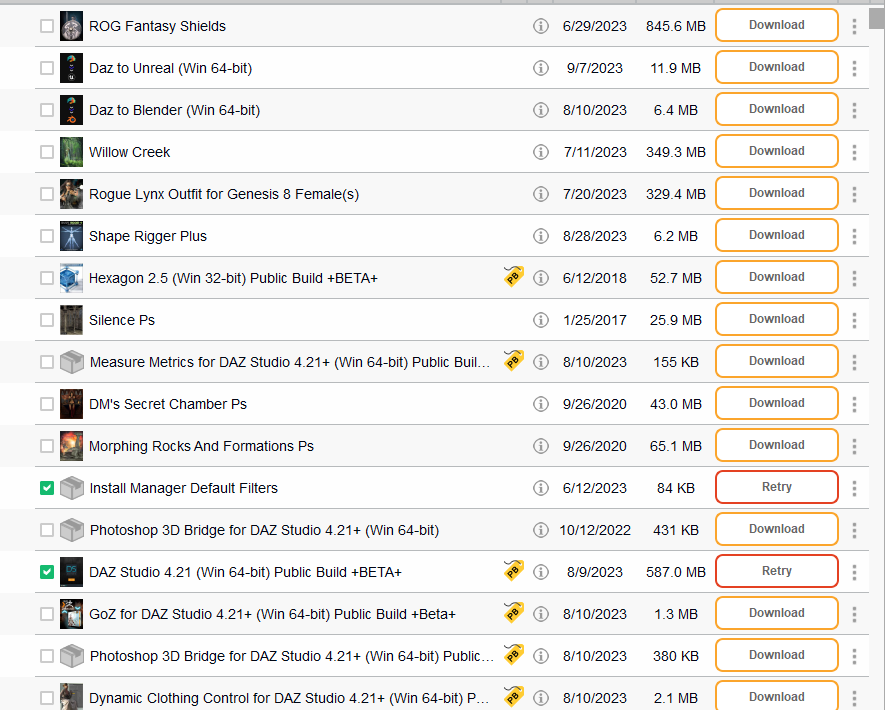Open info for Rogue Lynx Outfit
Screen dimensions: 885x710
pyautogui.click(x=541, y=194)
